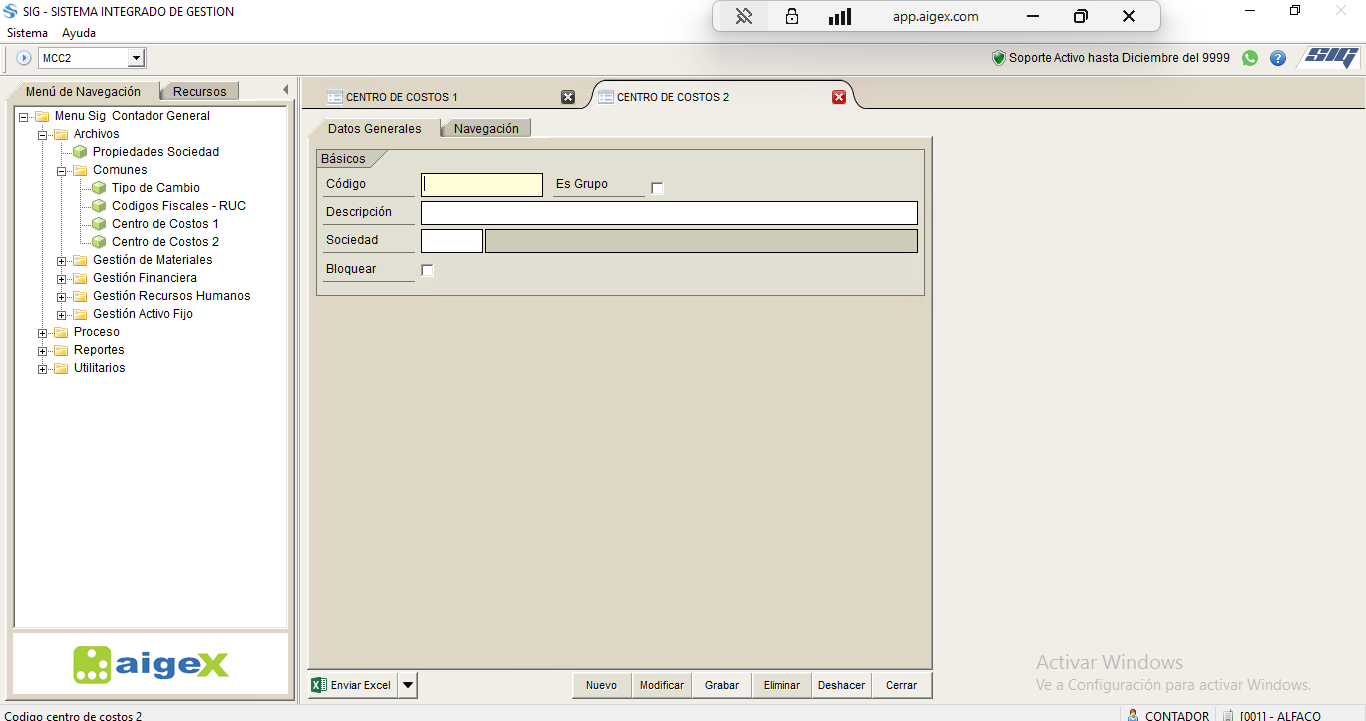Expand the Reportes tree node
Viewport: 1366px width, 721px height.
(x=42, y=351)
